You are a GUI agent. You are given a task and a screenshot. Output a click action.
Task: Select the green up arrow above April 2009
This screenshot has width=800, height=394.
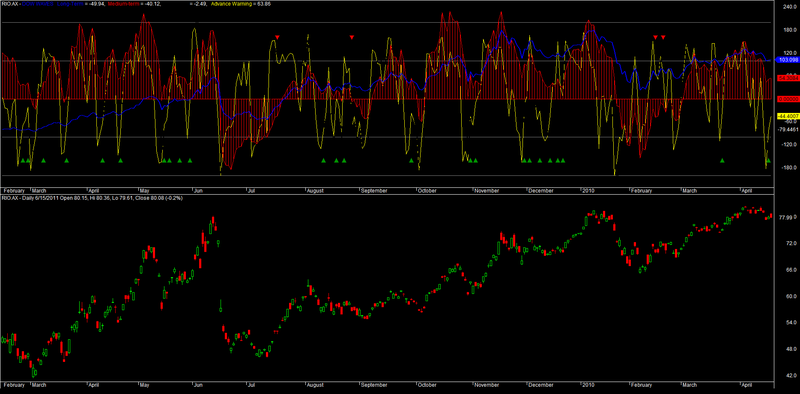103,161
